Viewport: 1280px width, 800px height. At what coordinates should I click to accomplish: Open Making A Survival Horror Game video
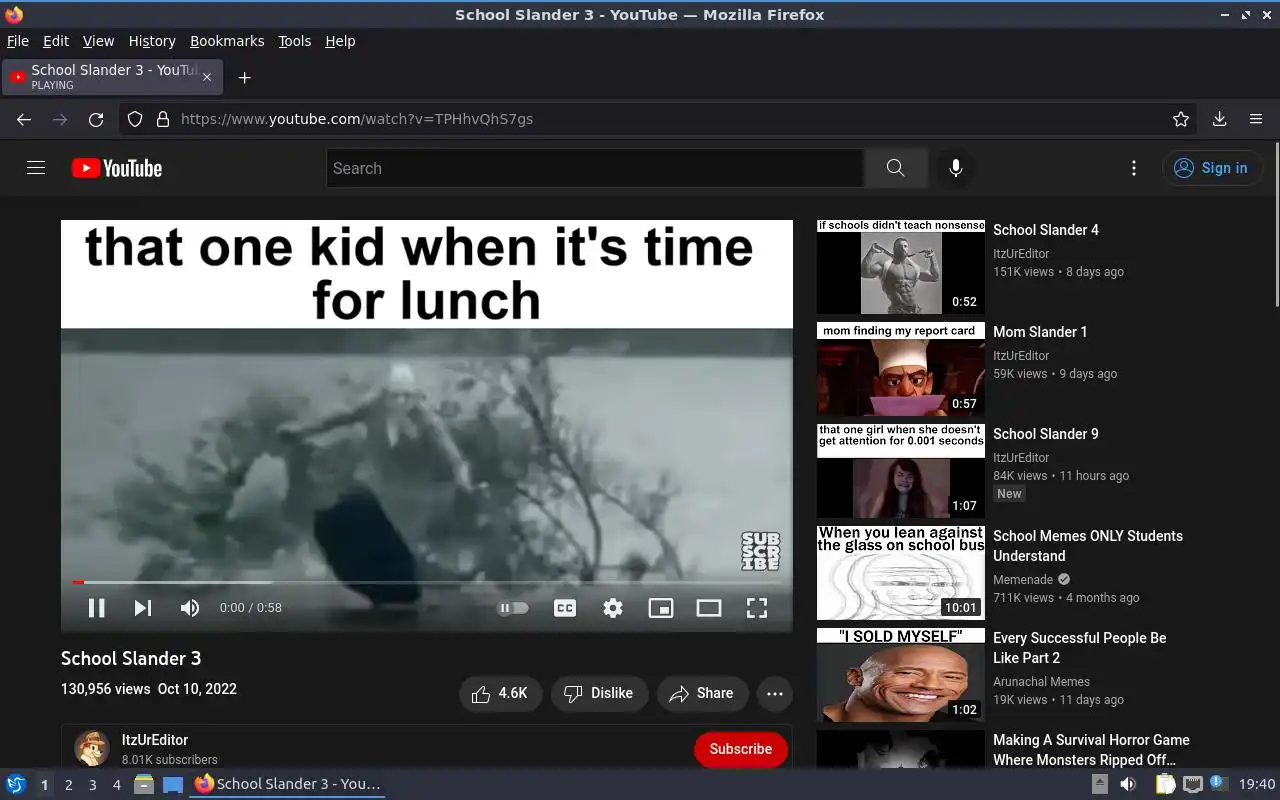pyautogui.click(x=1091, y=750)
